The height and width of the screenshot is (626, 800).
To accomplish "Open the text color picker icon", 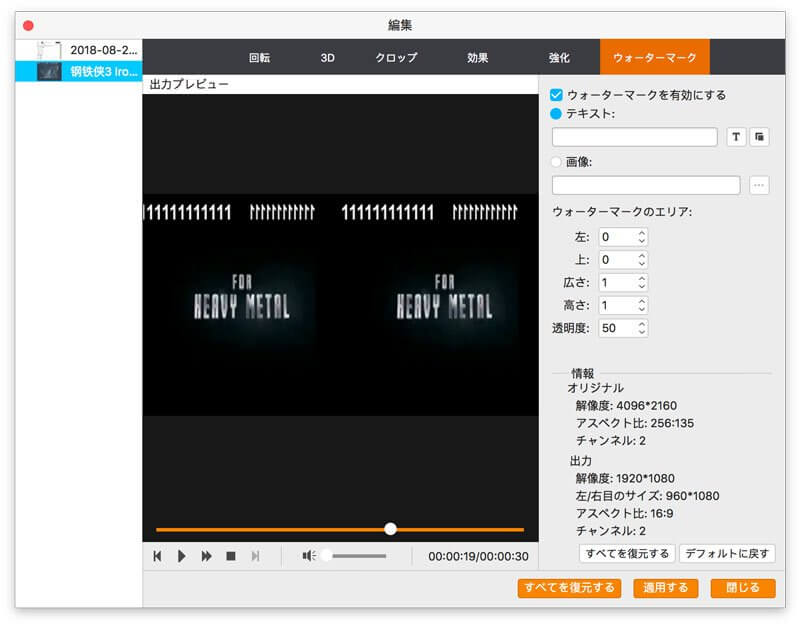I will point(759,137).
